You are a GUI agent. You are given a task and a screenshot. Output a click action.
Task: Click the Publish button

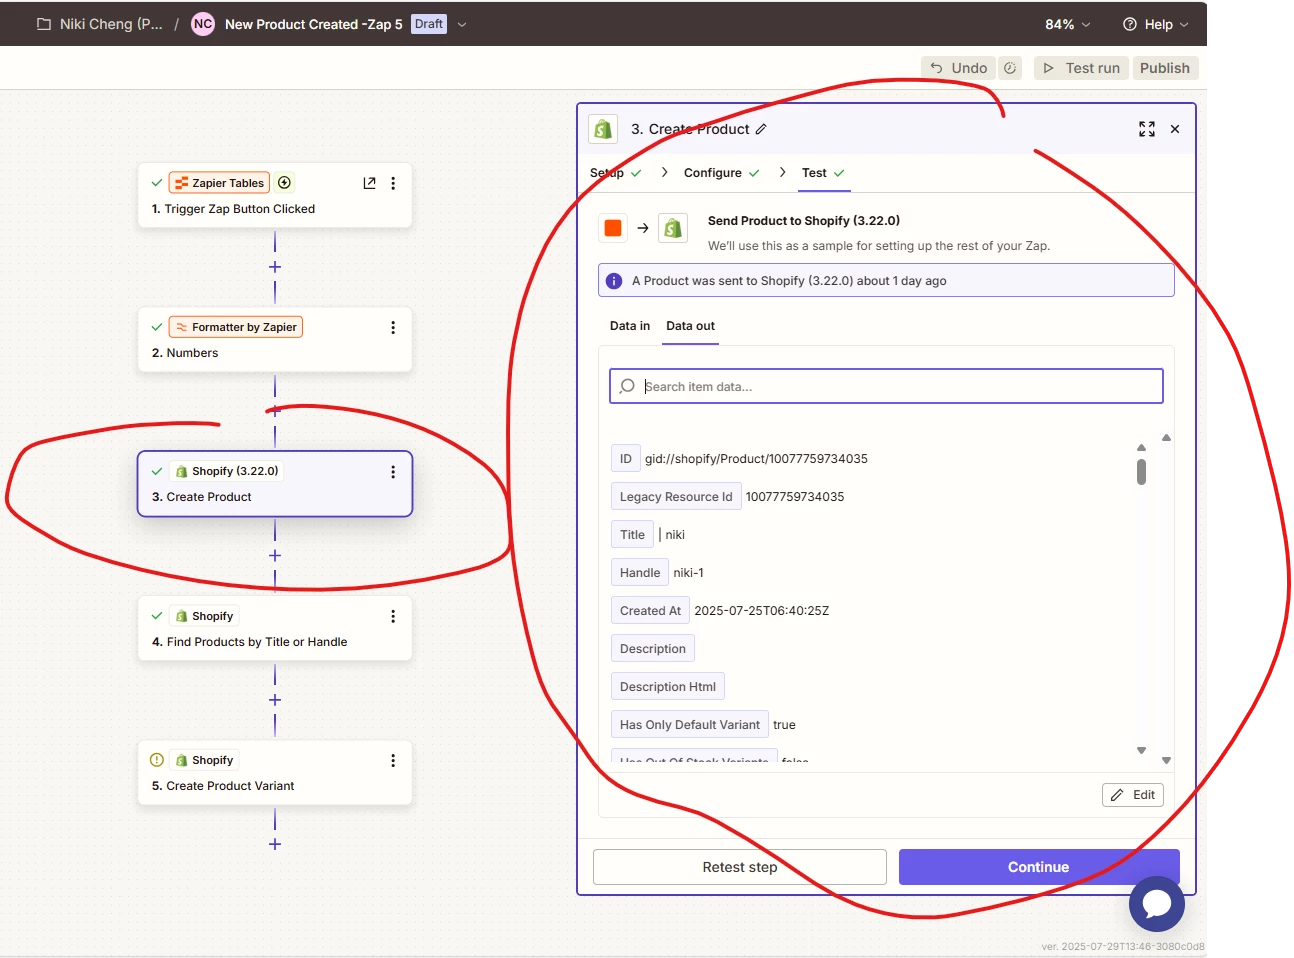1165,68
